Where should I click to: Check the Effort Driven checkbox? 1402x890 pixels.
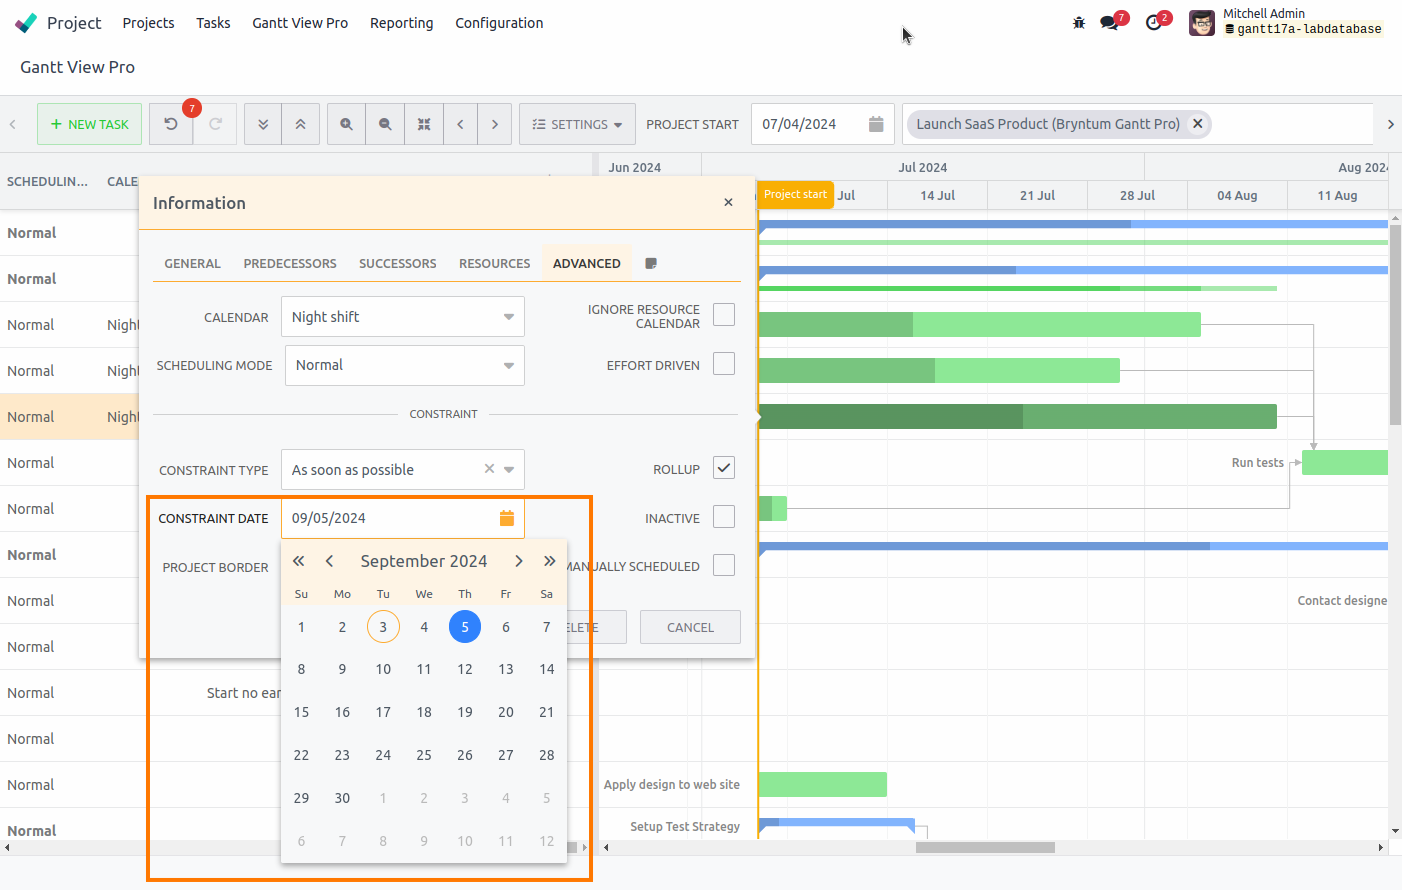coord(723,363)
